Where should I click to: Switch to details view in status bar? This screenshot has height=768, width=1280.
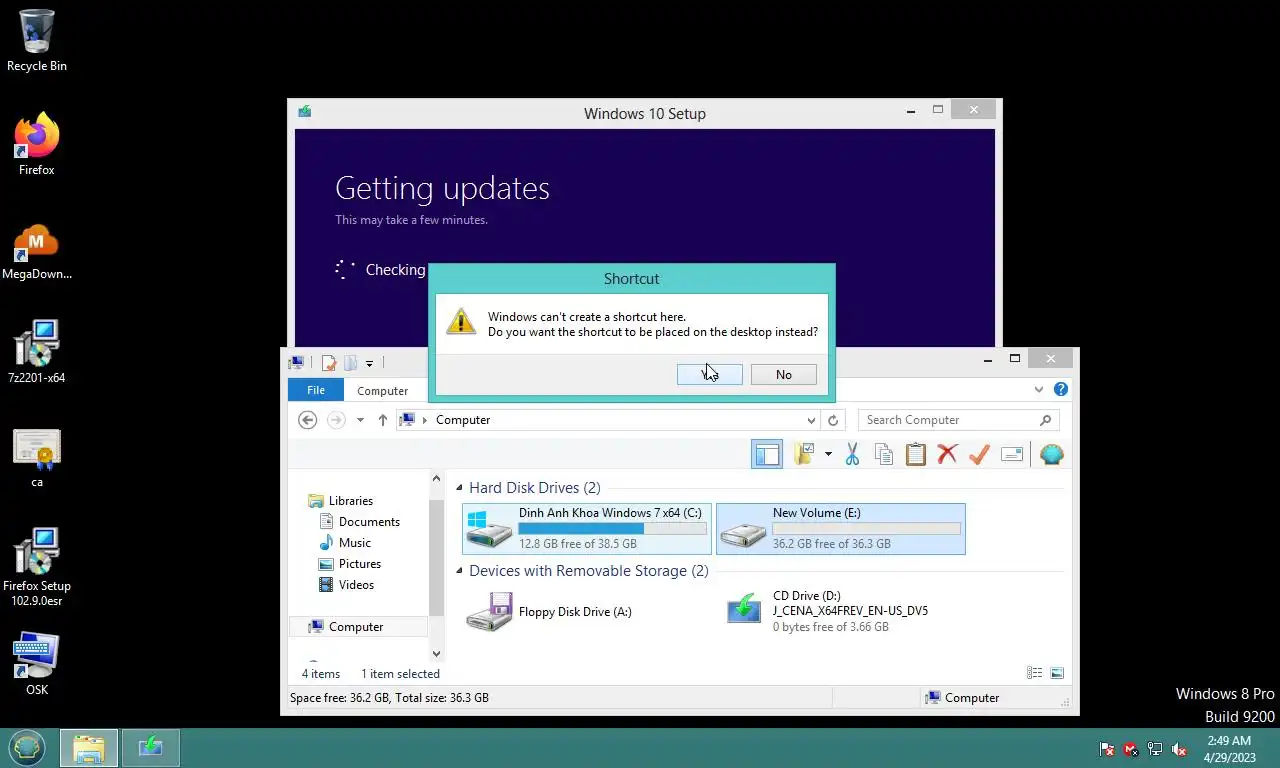click(1035, 673)
